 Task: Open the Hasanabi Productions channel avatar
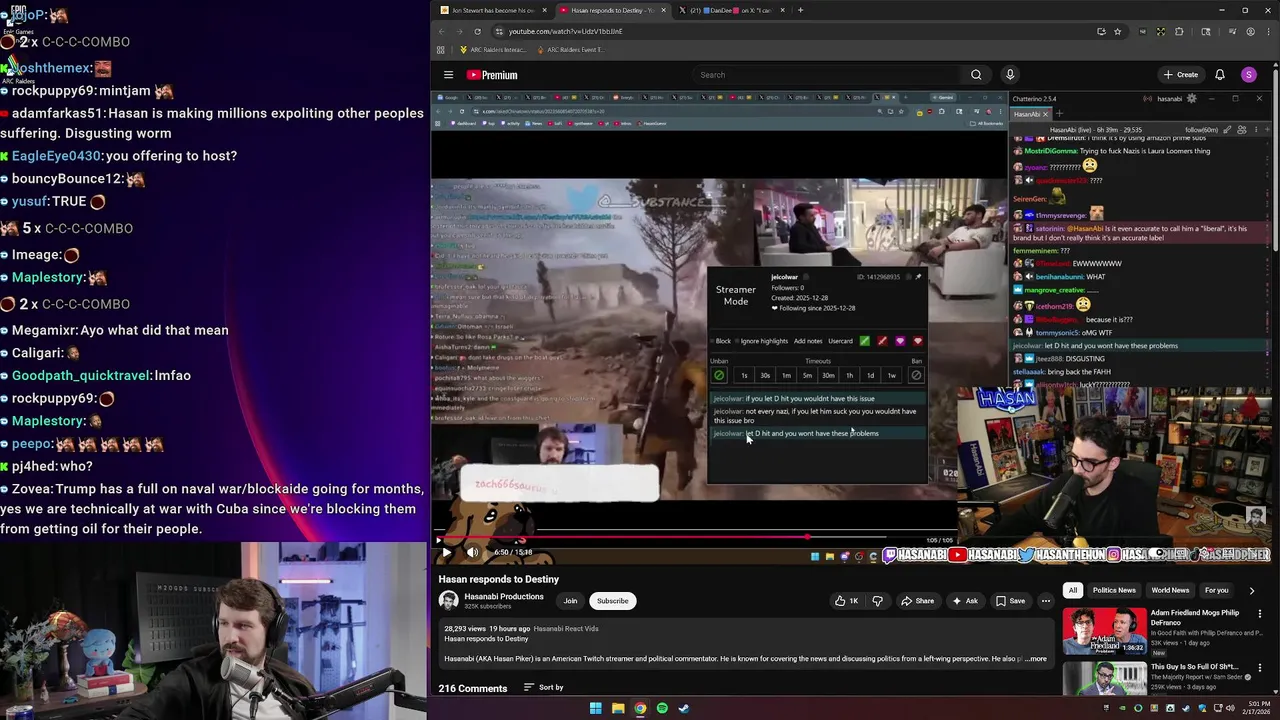coord(448,600)
